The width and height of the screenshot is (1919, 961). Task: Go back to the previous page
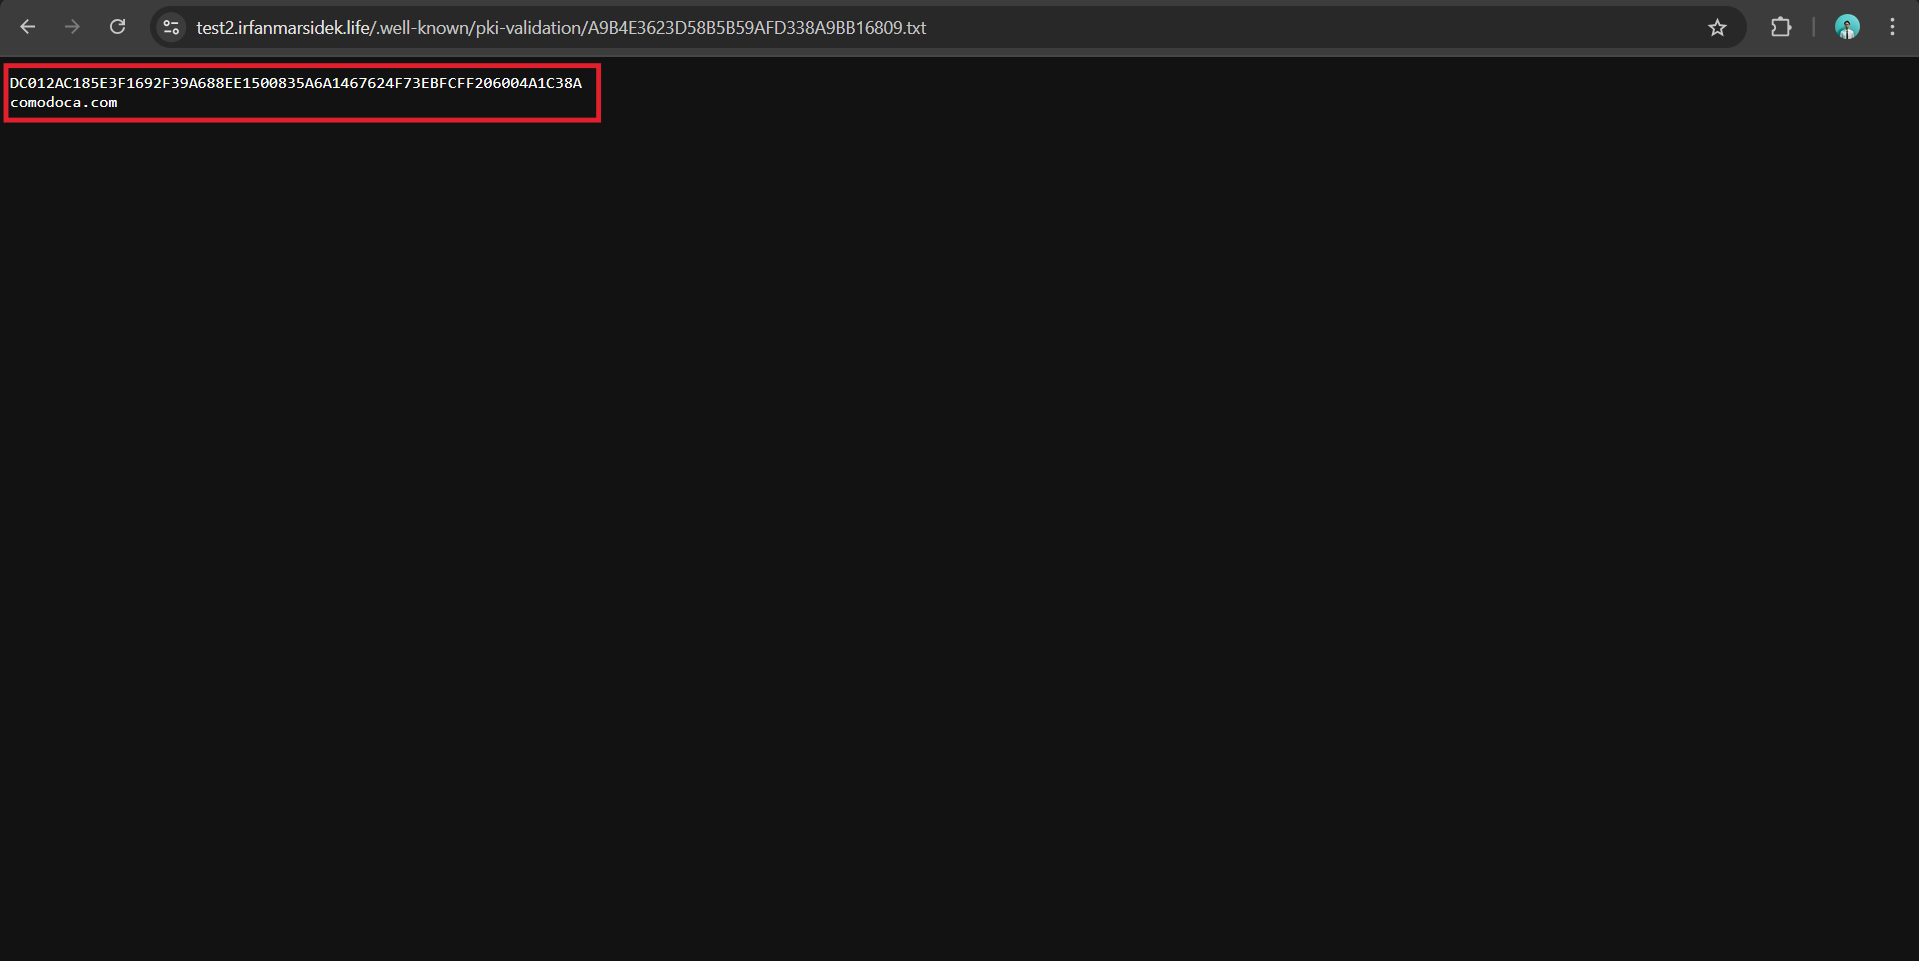(28, 27)
